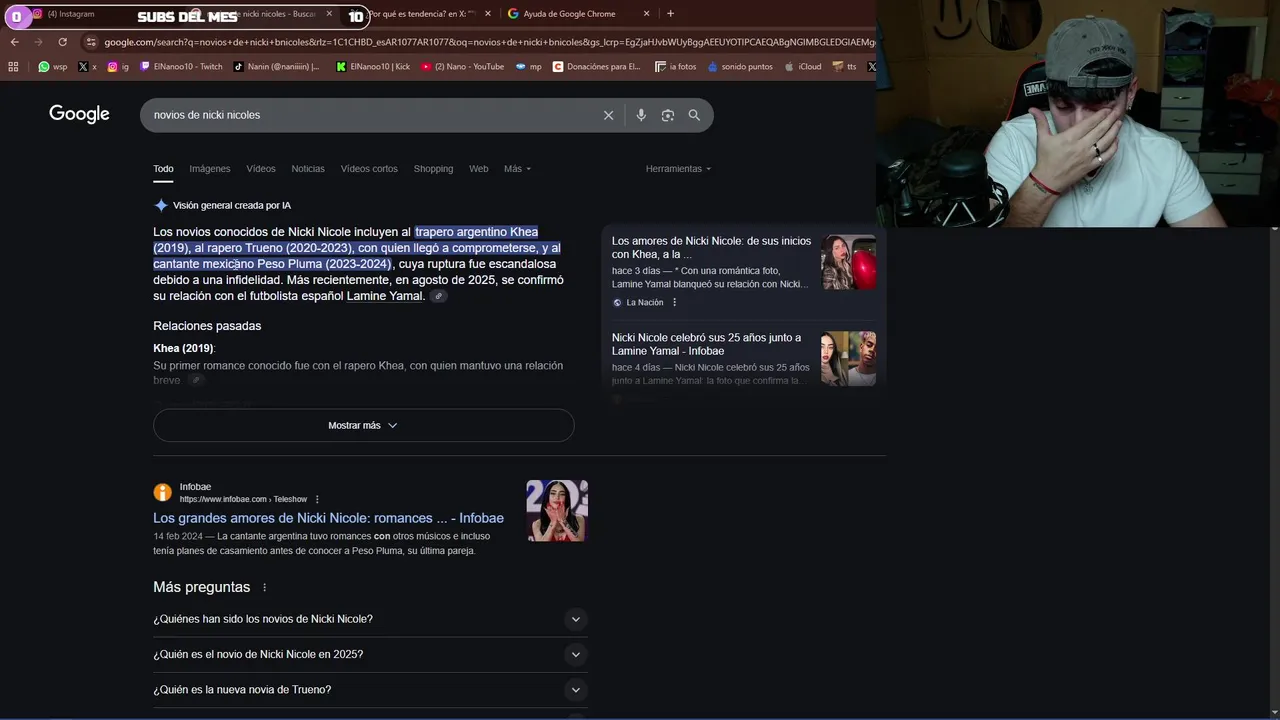Image resolution: width=1280 pixels, height=720 pixels.
Task: Click the Relaciones pasadas heading
Action: 207,326
